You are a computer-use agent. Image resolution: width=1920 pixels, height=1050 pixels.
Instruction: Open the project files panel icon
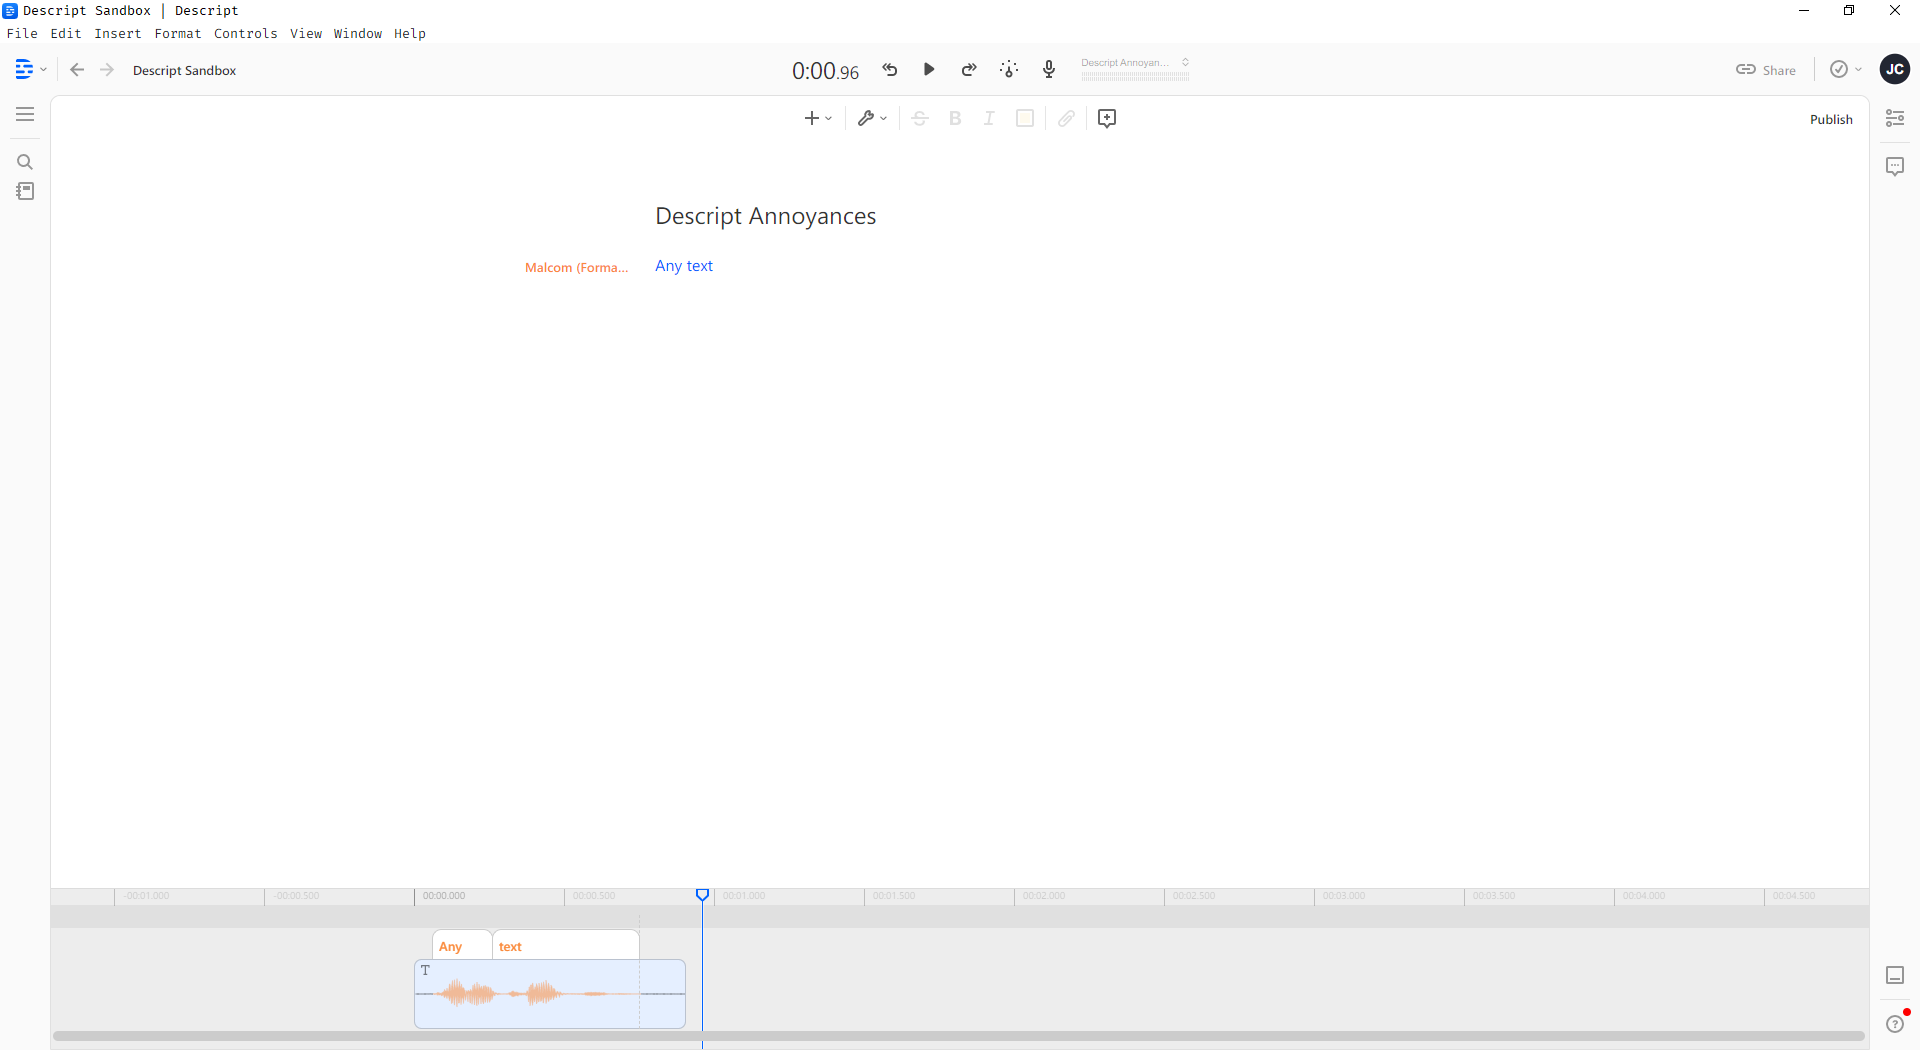point(25,191)
